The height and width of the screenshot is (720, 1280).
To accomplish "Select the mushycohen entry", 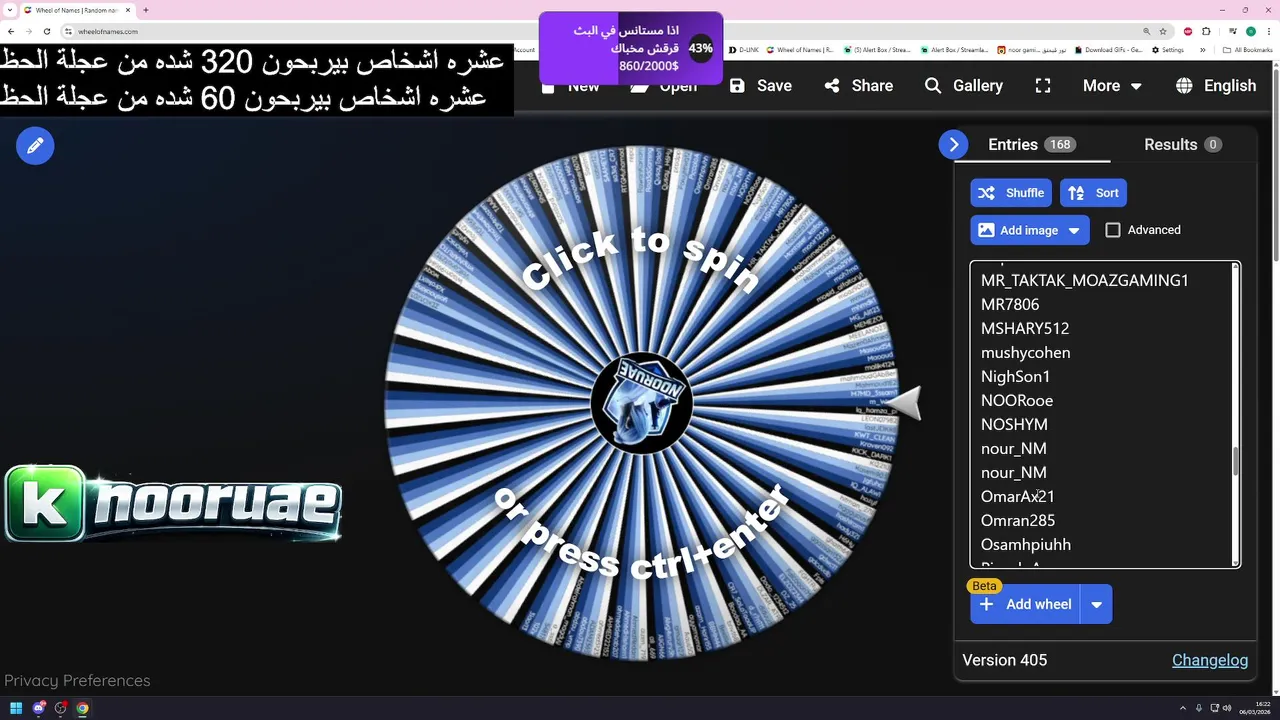I will coord(1026,352).
